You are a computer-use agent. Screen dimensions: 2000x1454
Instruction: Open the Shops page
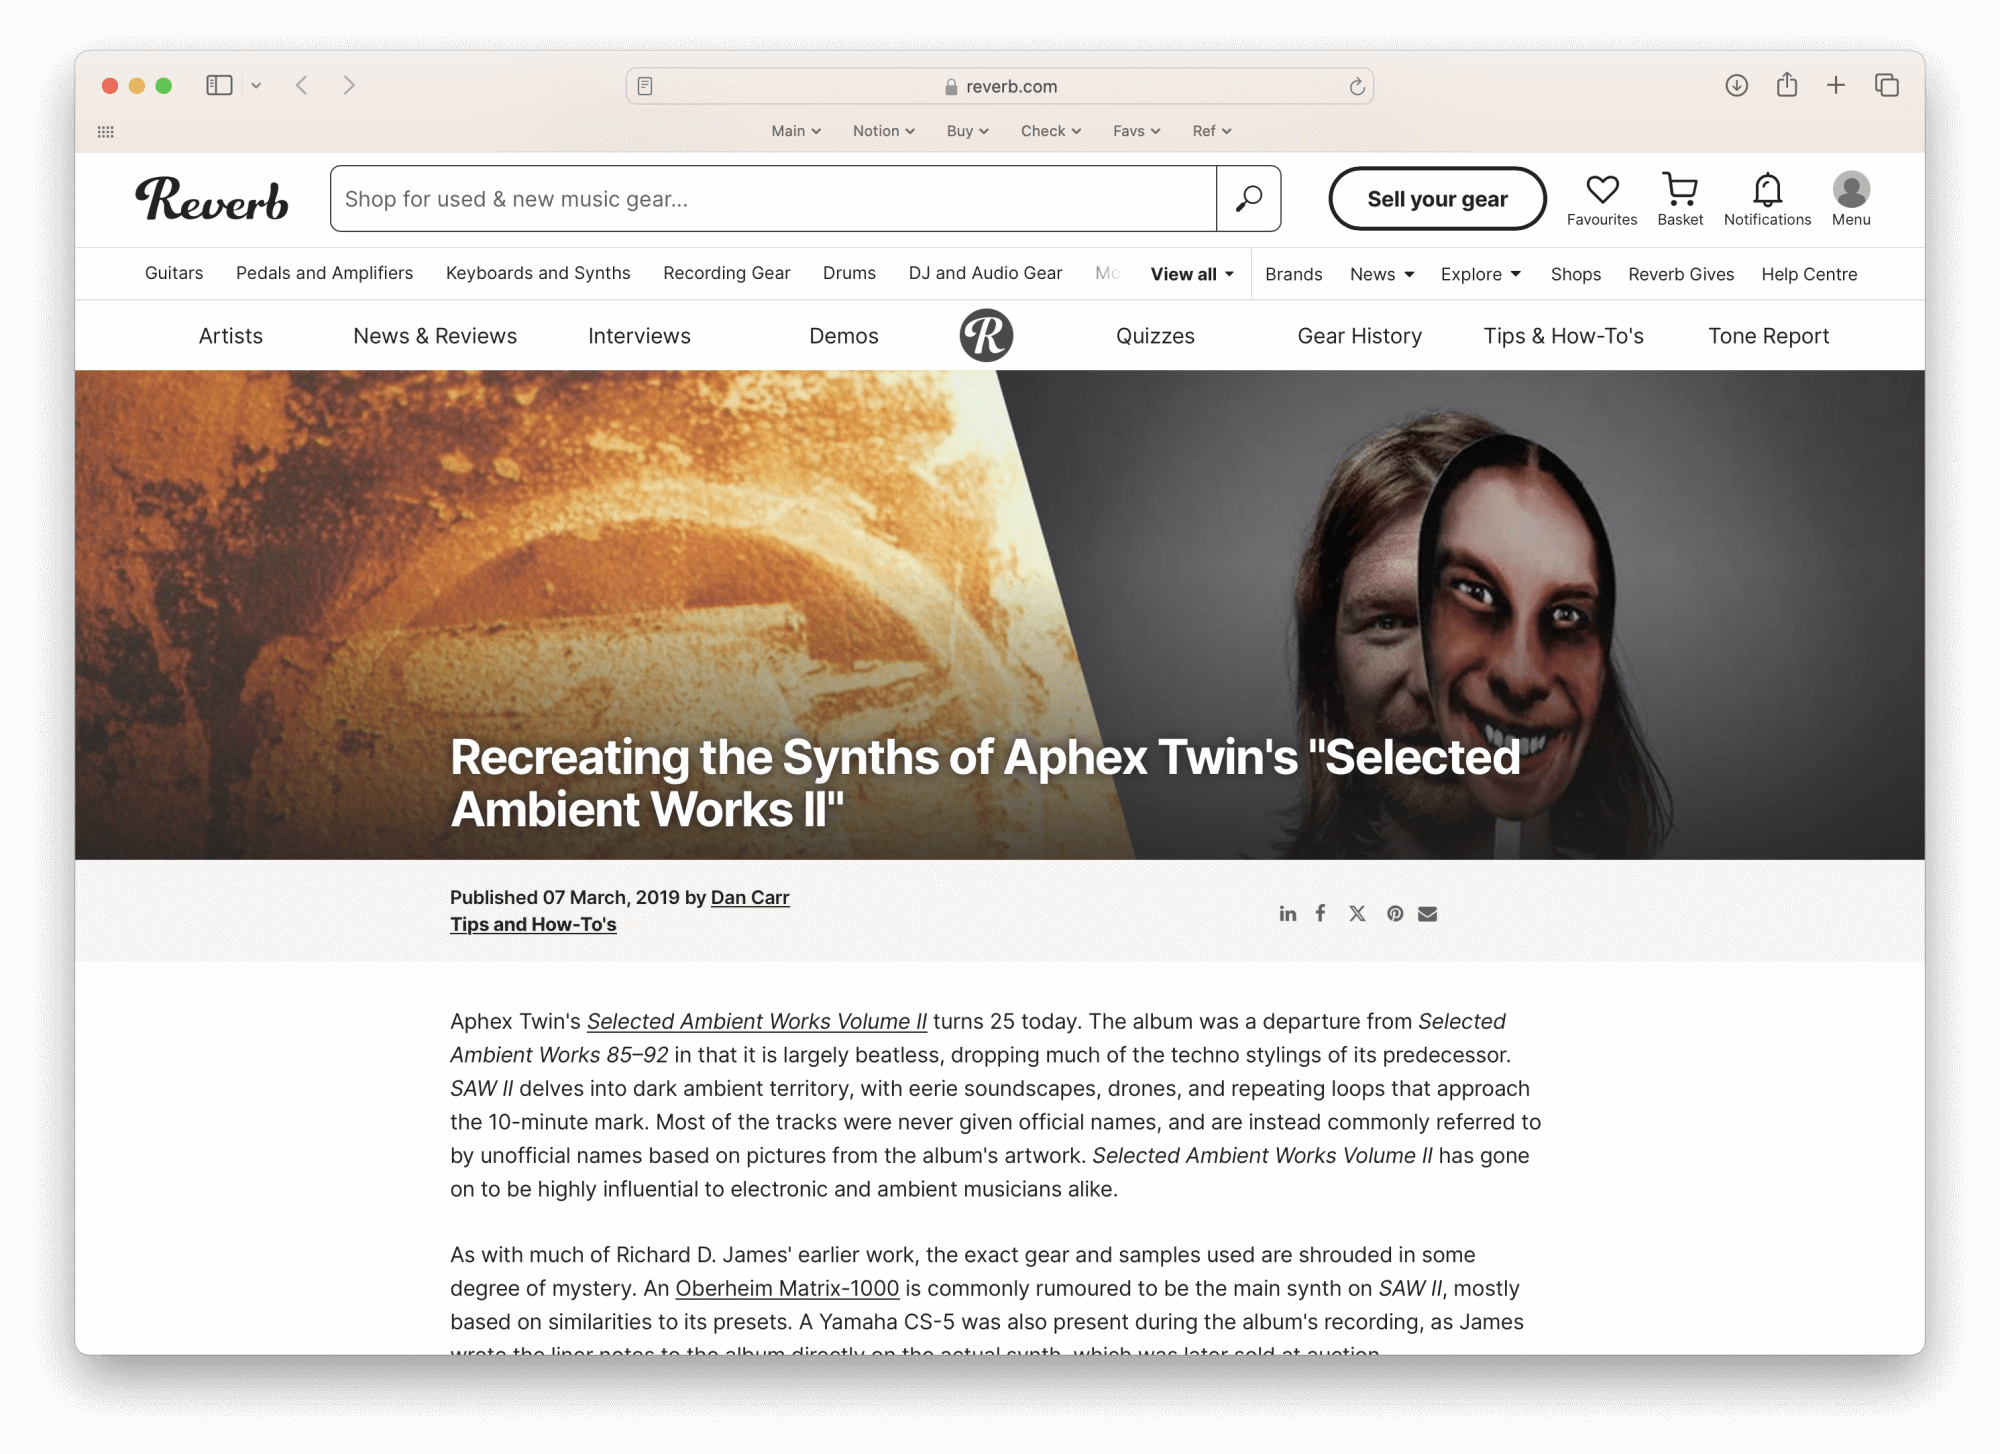(1576, 274)
